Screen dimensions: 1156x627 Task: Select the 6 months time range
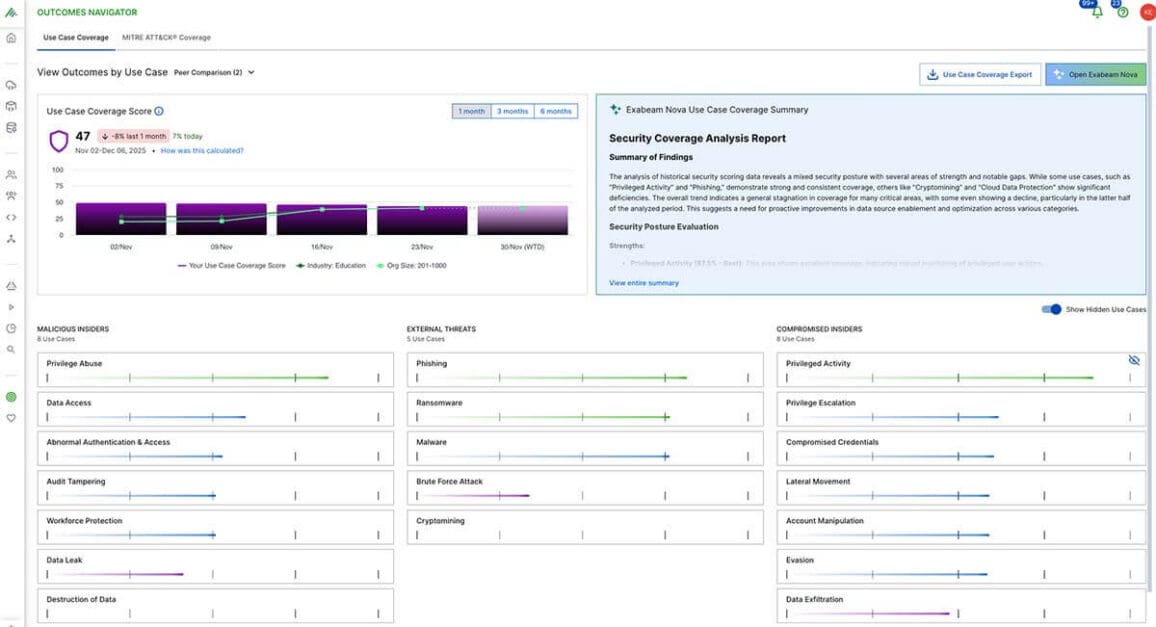555,111
